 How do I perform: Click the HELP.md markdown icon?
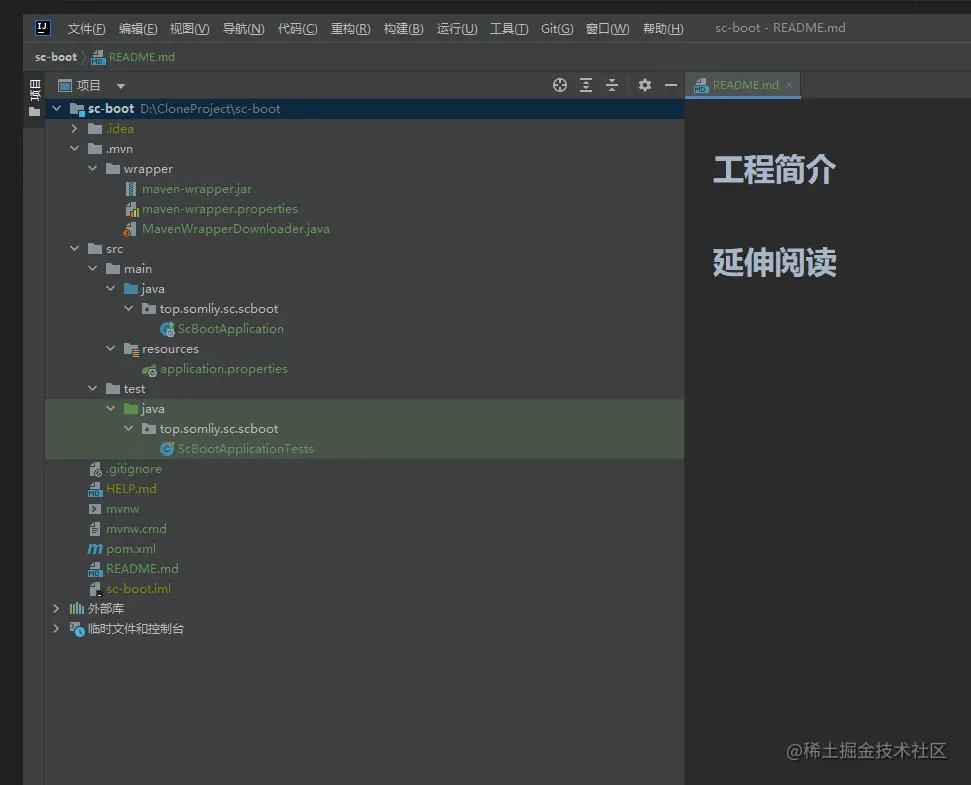95,489
